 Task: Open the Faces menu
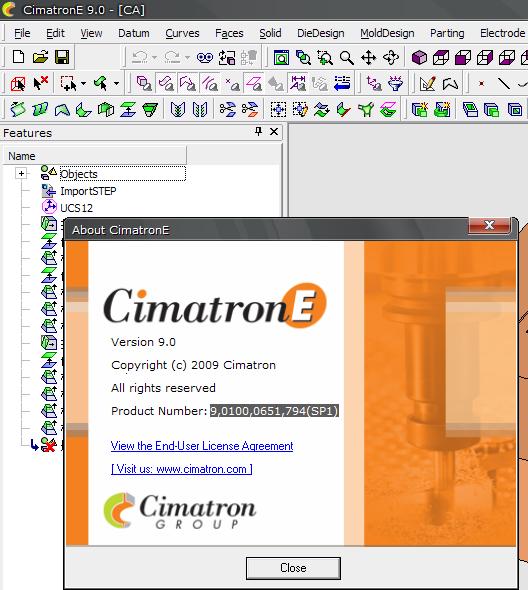229,33
